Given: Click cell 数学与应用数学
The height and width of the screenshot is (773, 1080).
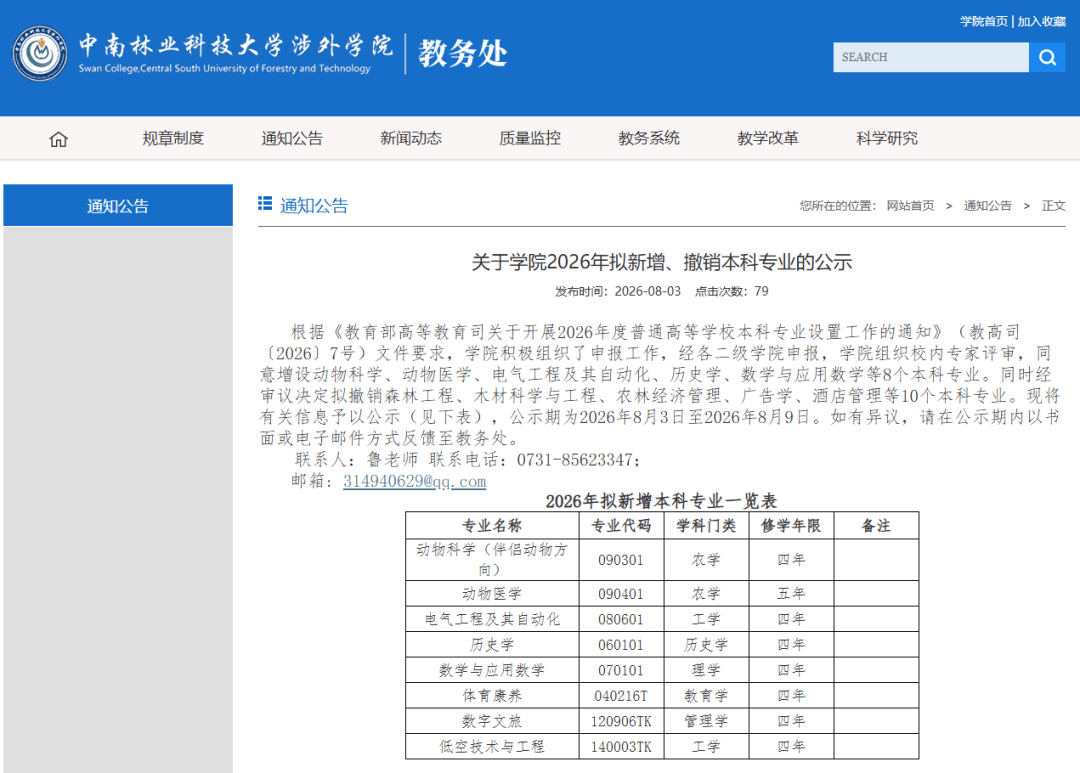Looking at the screenshot, I should pyautogui.click(x=492, y=670).
